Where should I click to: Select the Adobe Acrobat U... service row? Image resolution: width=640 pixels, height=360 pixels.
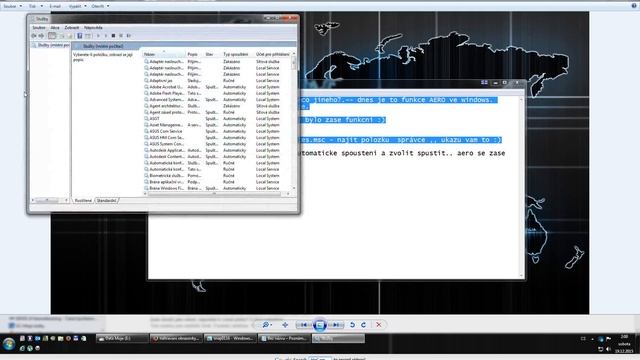pos(217,87)
